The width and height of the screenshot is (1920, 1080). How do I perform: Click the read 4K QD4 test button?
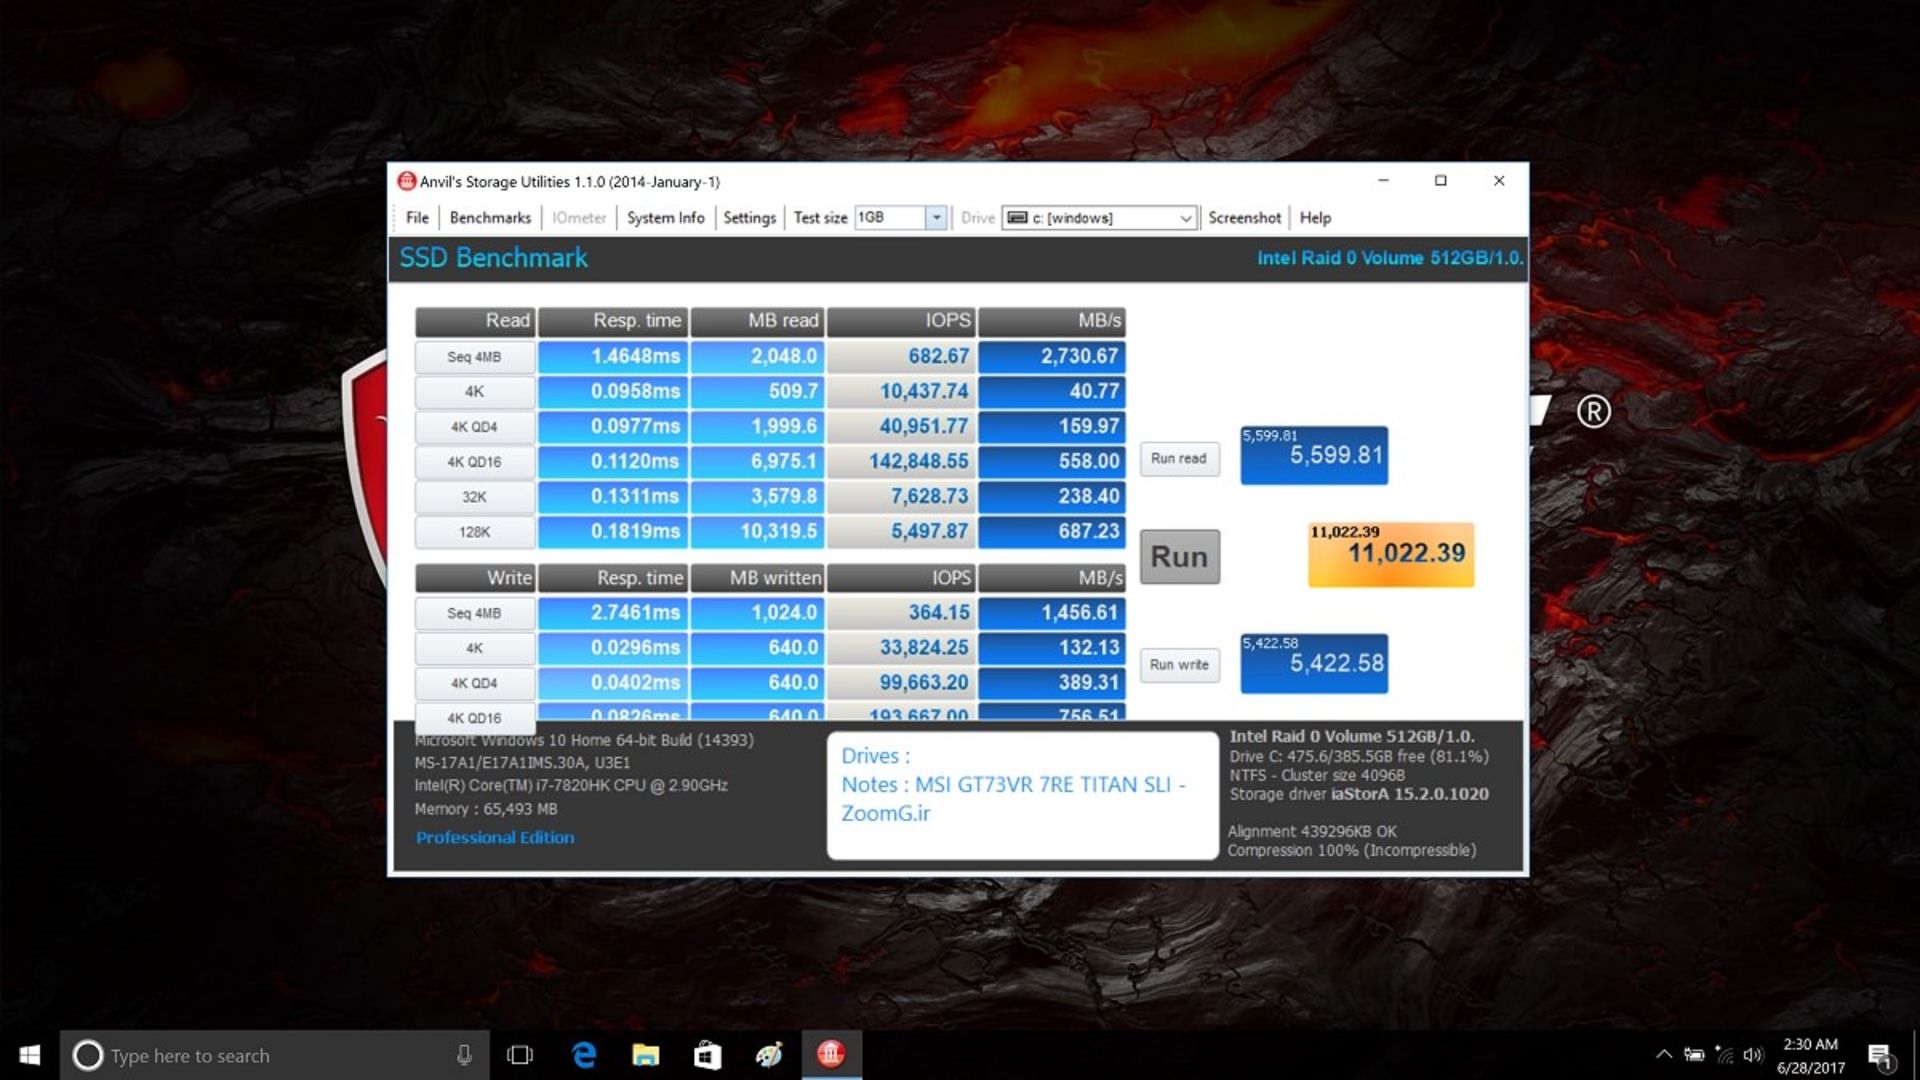(x=474, y=427)
